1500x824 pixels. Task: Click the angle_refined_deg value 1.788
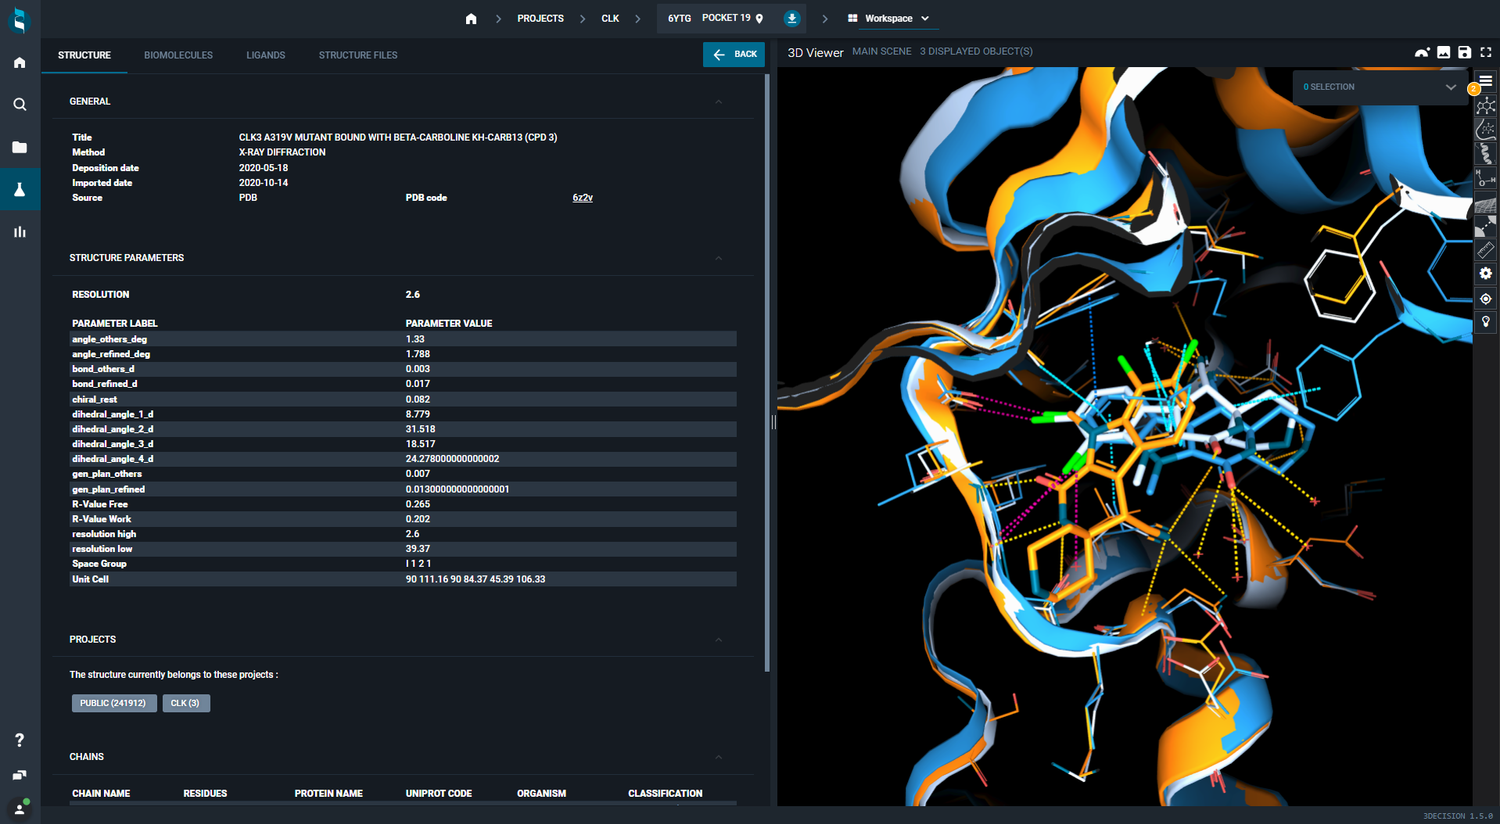pyautogui.click(x=418, y=354)
